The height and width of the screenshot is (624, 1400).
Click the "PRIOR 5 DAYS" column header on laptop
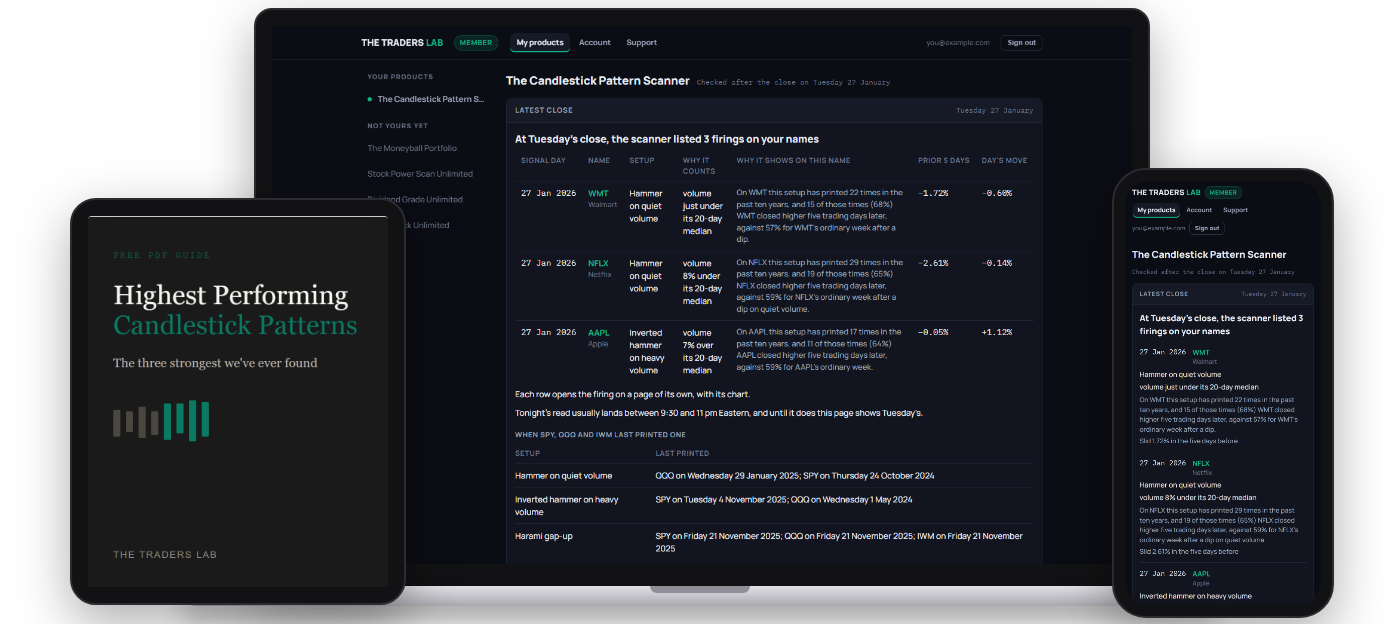point(944,161)
